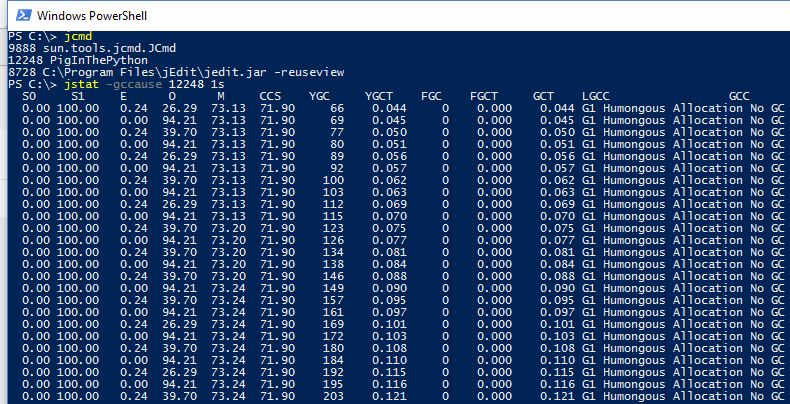Click the YGC value 112
Image resolution: width=790 pixels, height=404 pixels.
pos(334,204)
